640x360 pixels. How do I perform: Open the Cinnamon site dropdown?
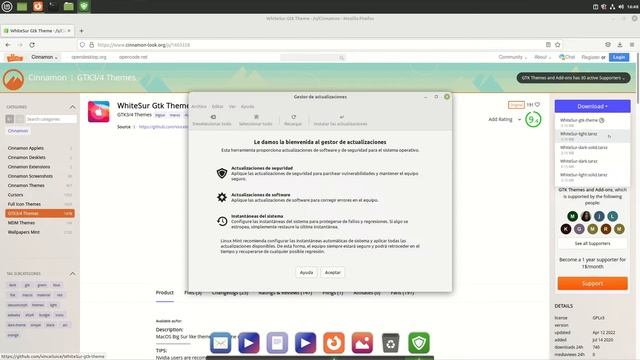[x=44, y=57]
